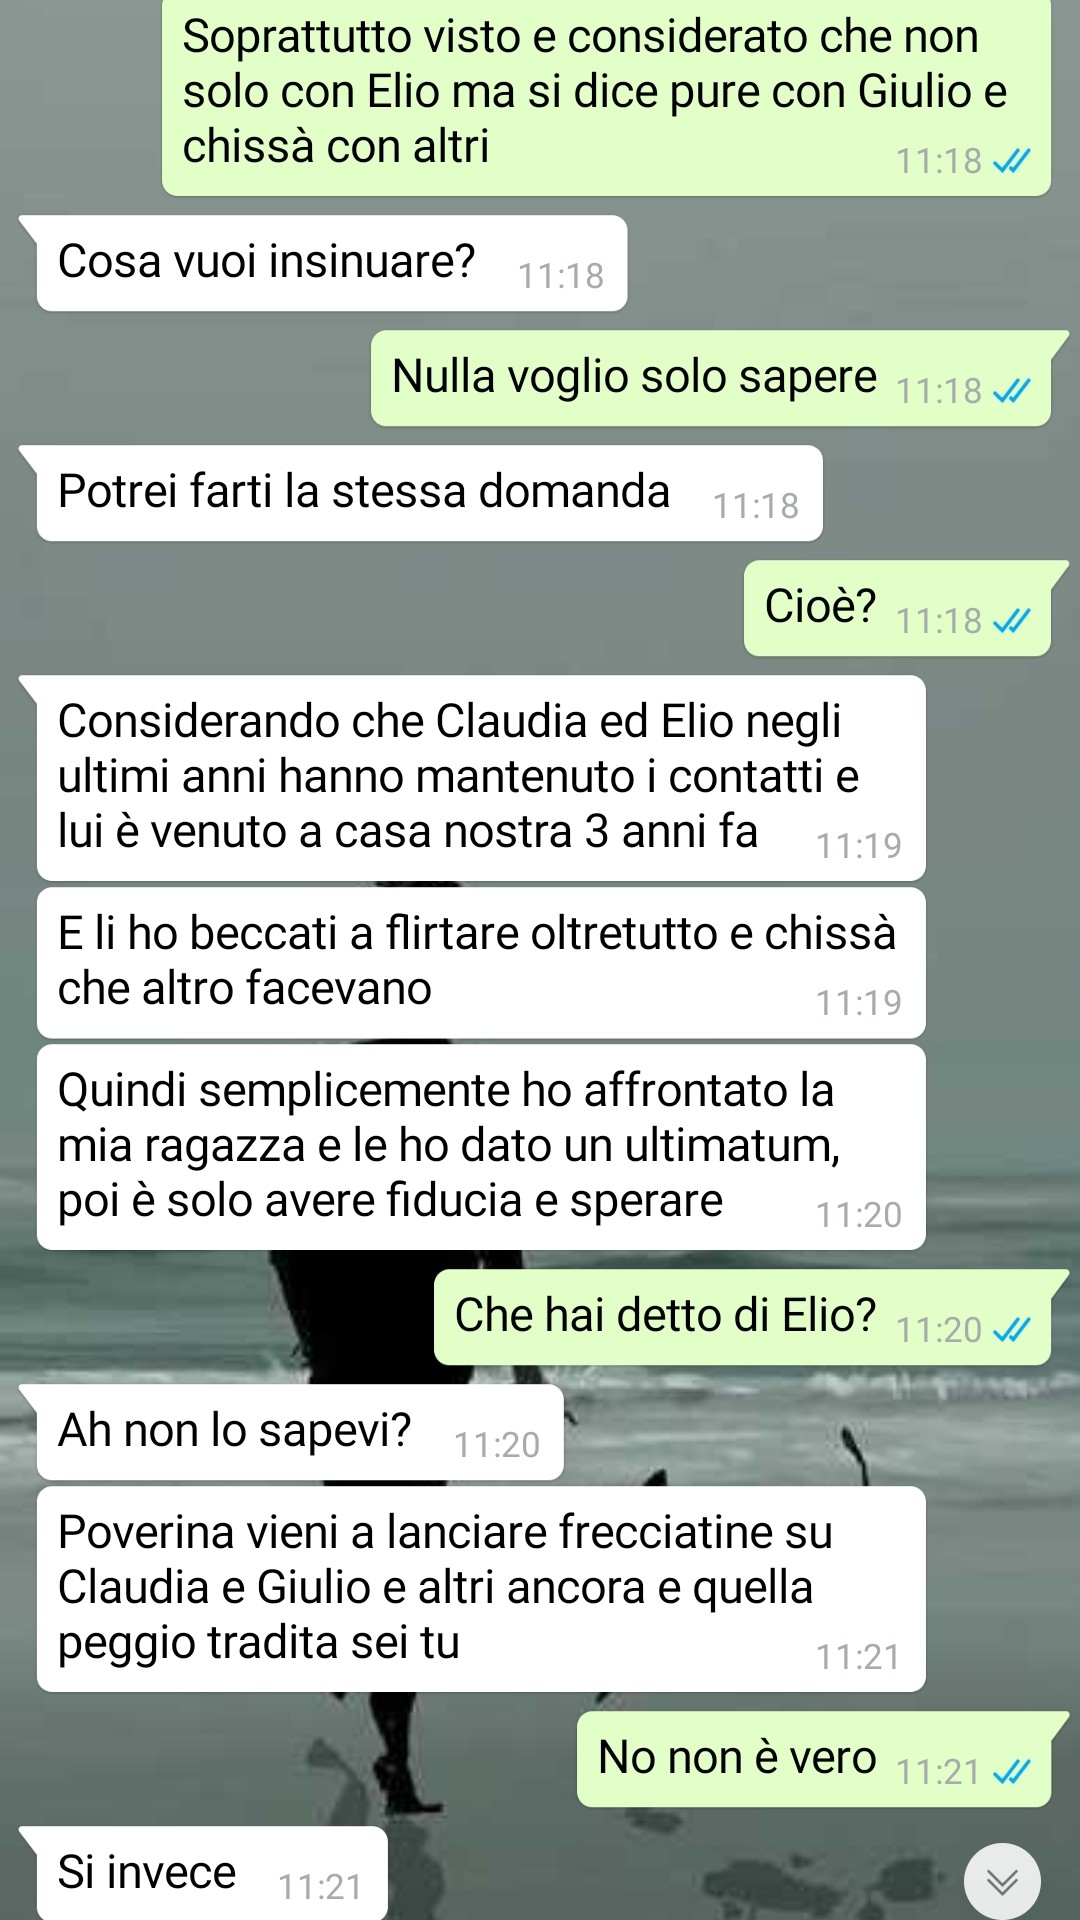Tap read receipt checkmarks on 'Cioè?' message

click(x=1011, y=622)
